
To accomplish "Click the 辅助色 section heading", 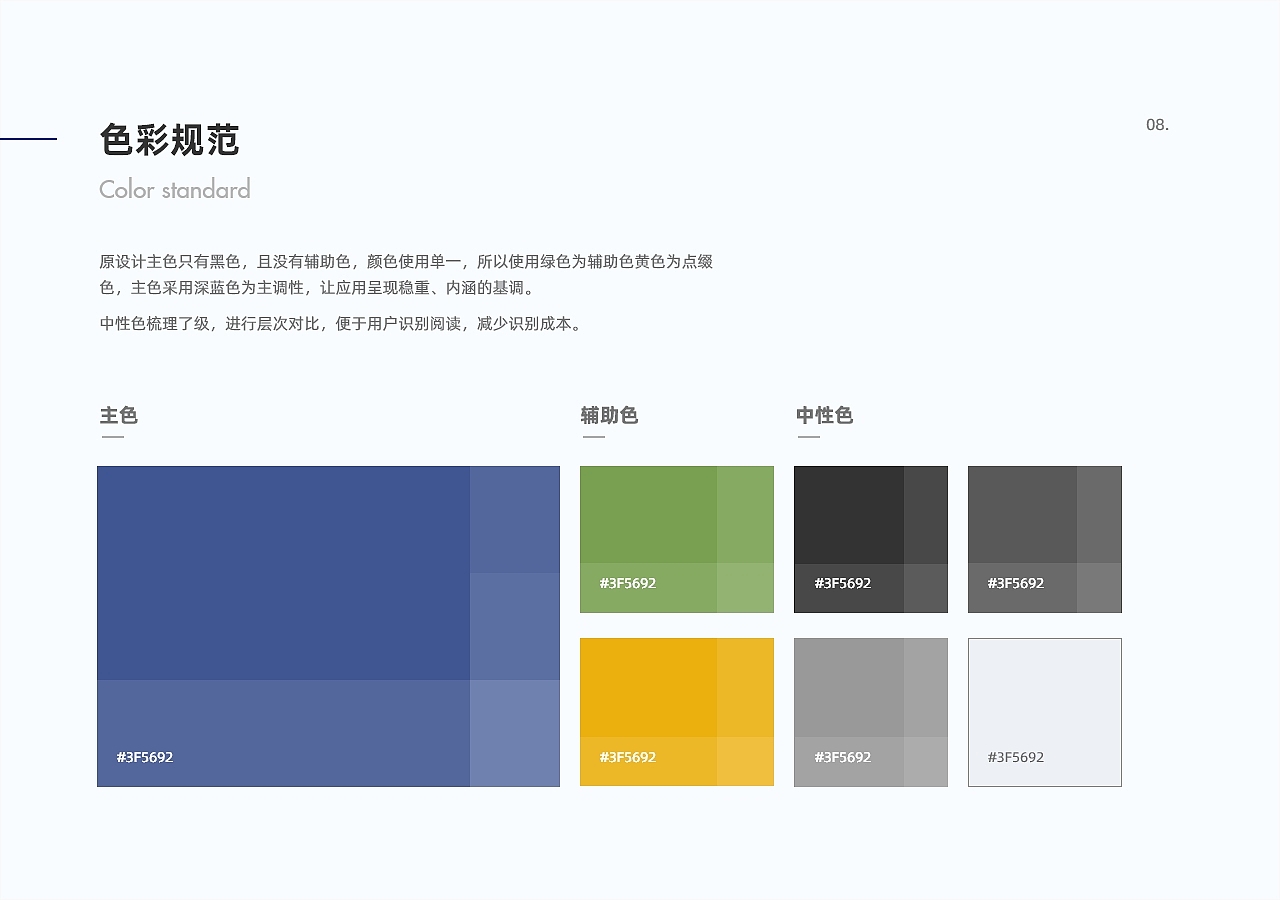I will click(610, 416).
